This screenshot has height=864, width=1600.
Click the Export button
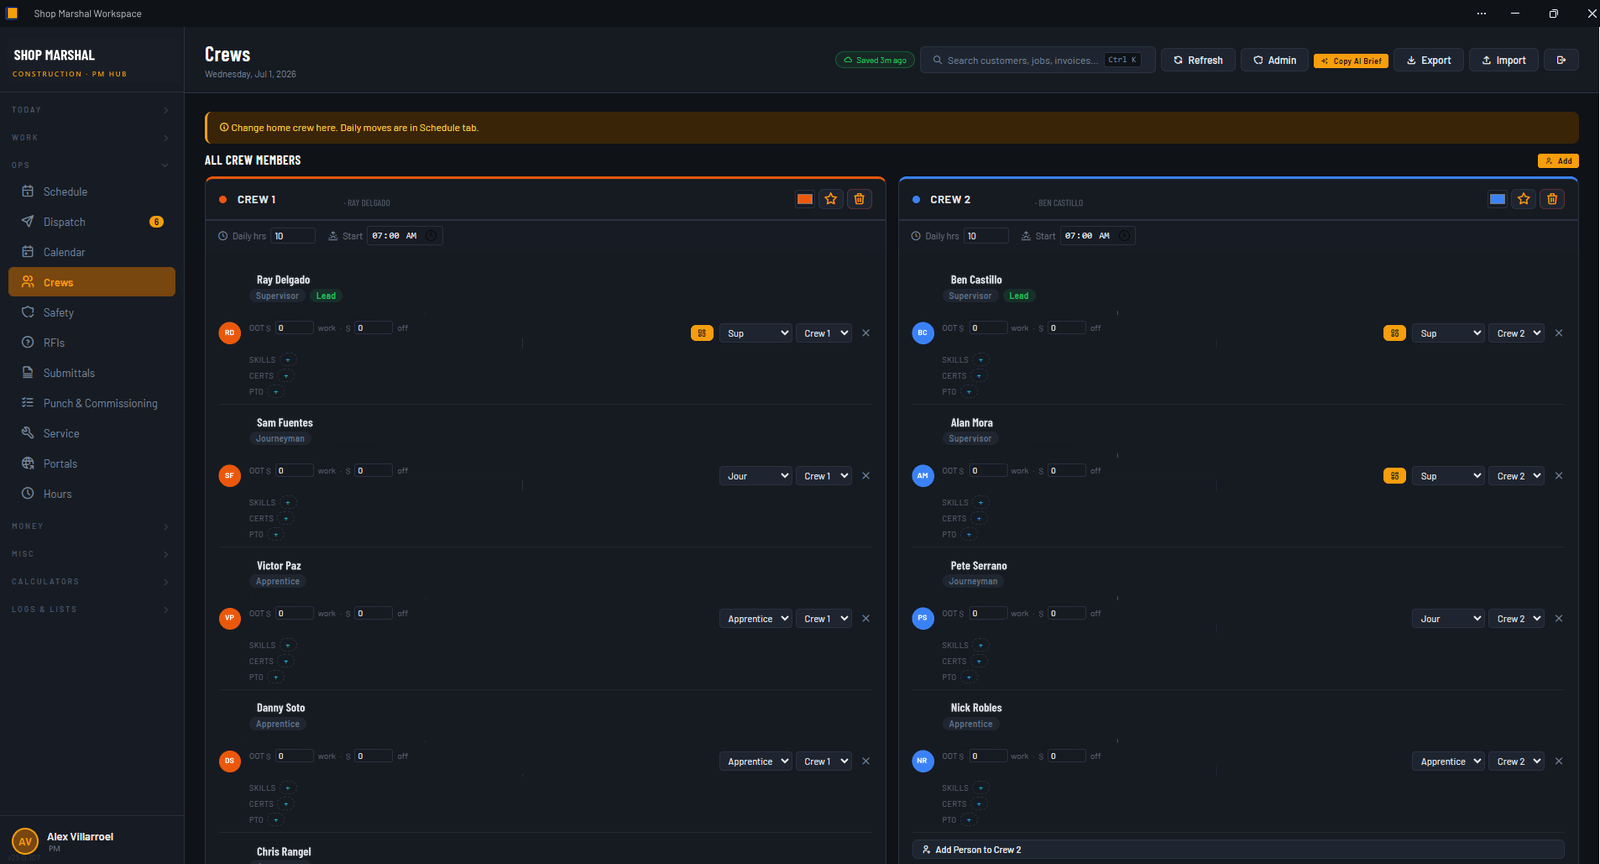[x=1428, y=60]
